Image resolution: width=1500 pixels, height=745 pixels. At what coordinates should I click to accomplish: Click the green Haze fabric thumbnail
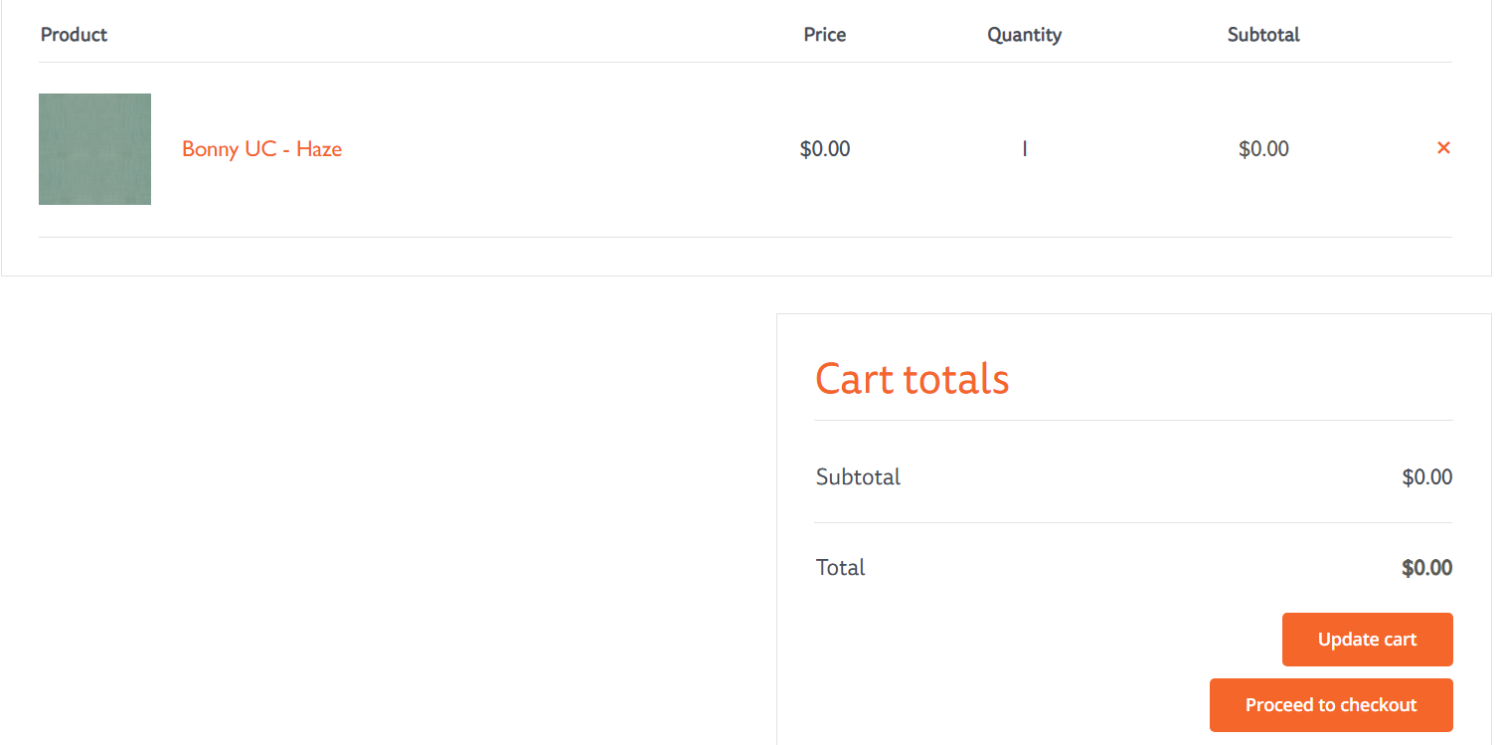click(x=95, y=149)
